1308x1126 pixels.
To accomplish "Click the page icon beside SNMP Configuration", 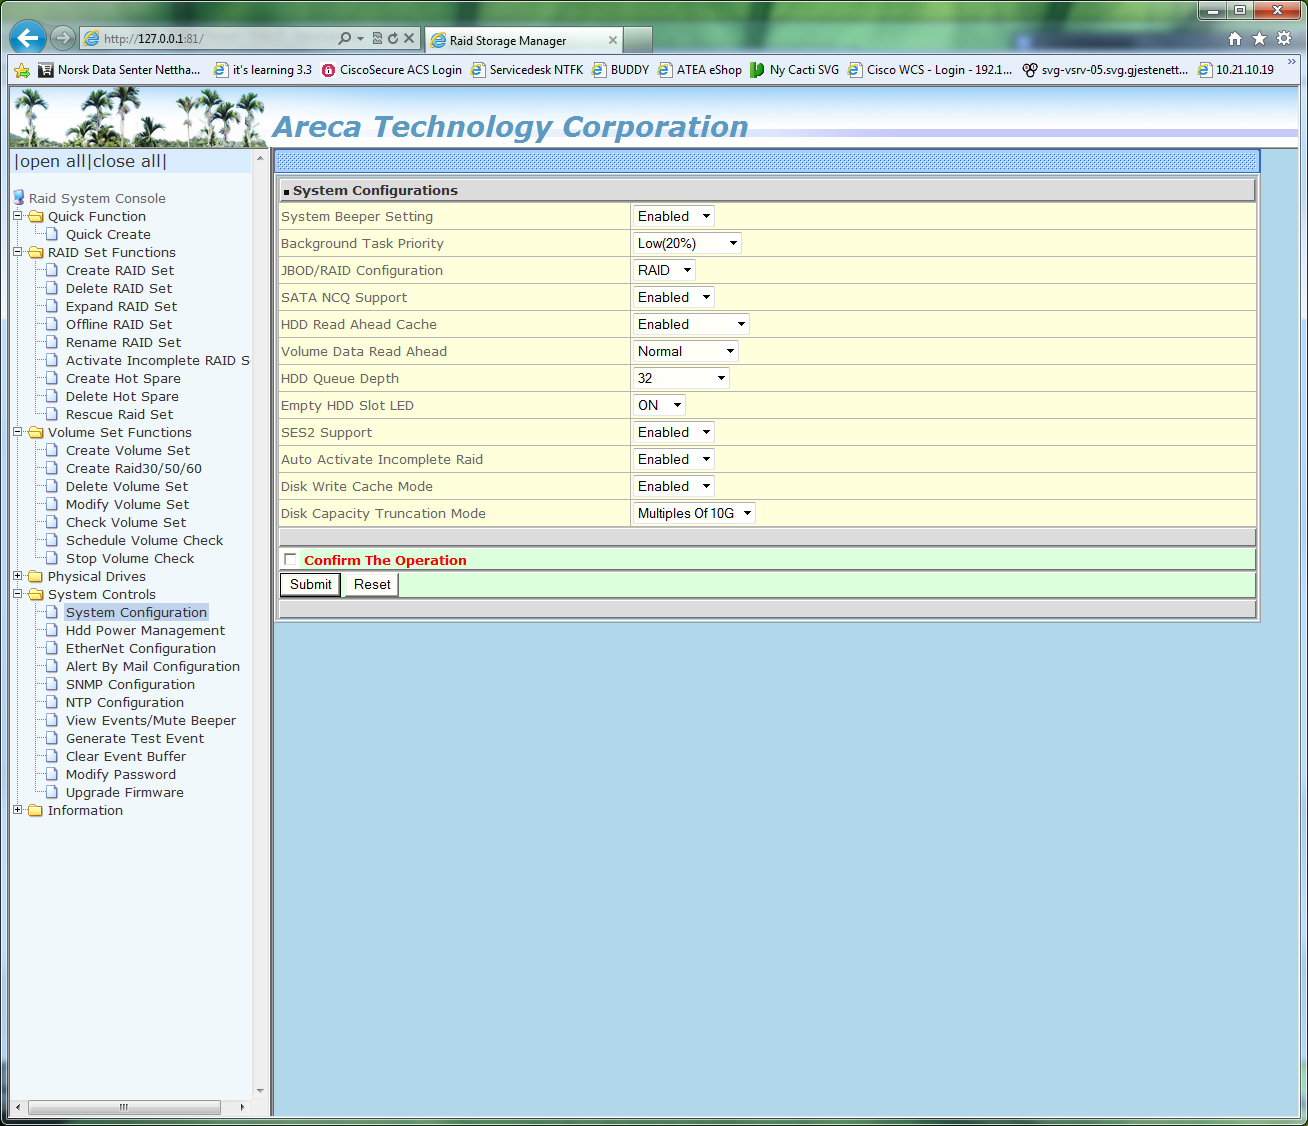I will [53, 684].
